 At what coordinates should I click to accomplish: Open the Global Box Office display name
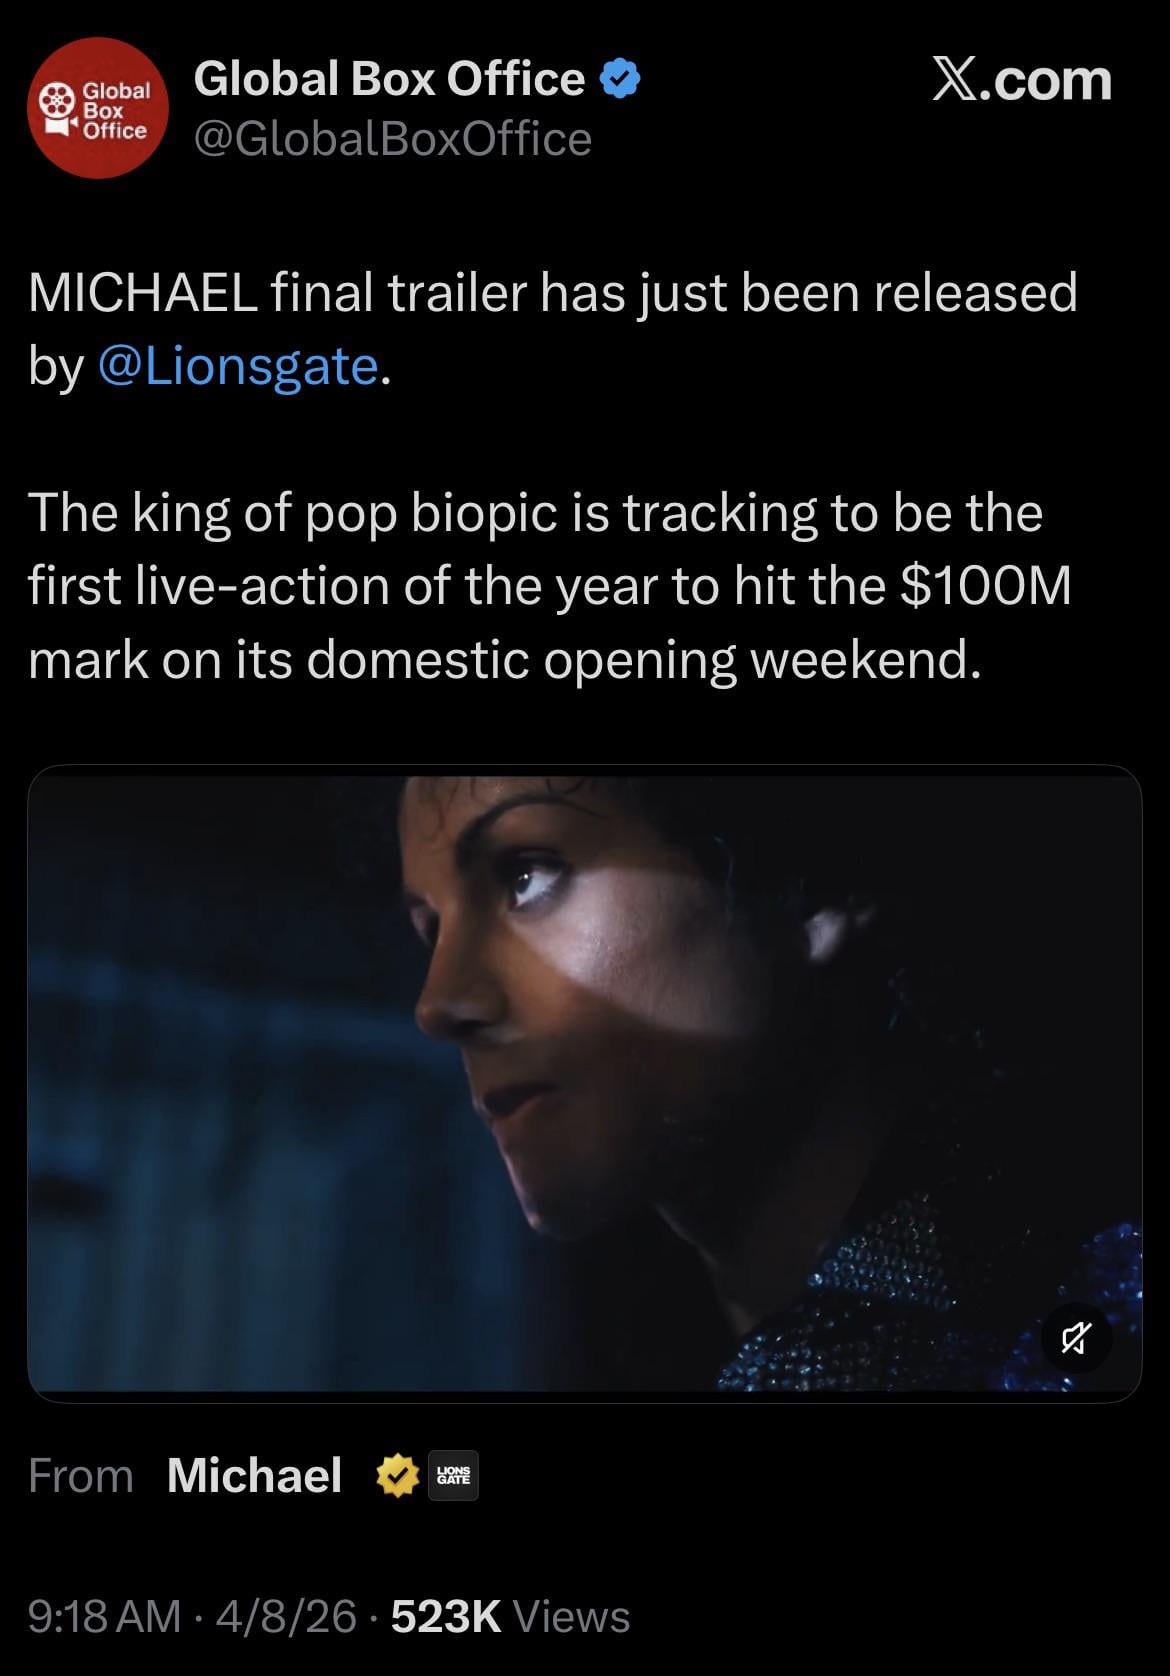389,78
